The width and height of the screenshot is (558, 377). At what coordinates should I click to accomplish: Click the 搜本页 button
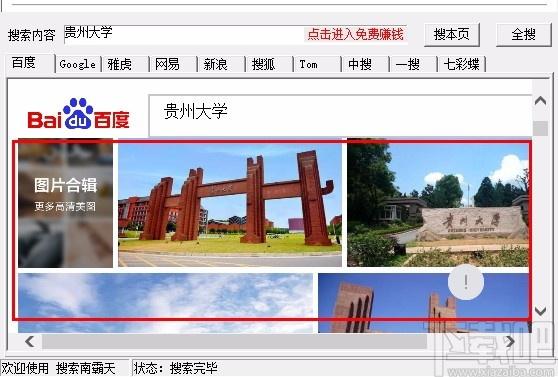click(x=452, y=35)
